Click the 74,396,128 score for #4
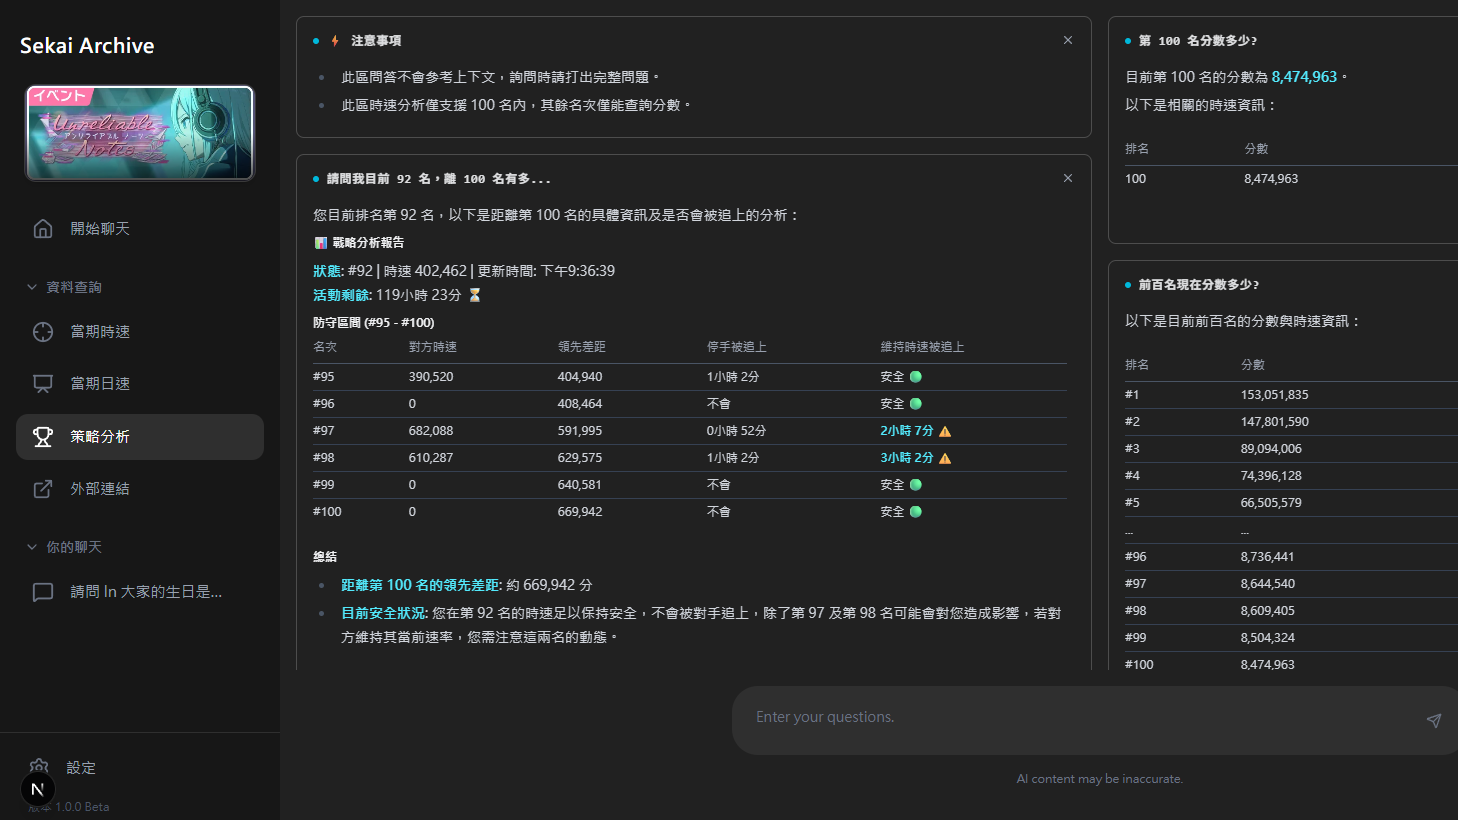The height and width of the screenshot is (820, 1458). [x=1271, y=476]
